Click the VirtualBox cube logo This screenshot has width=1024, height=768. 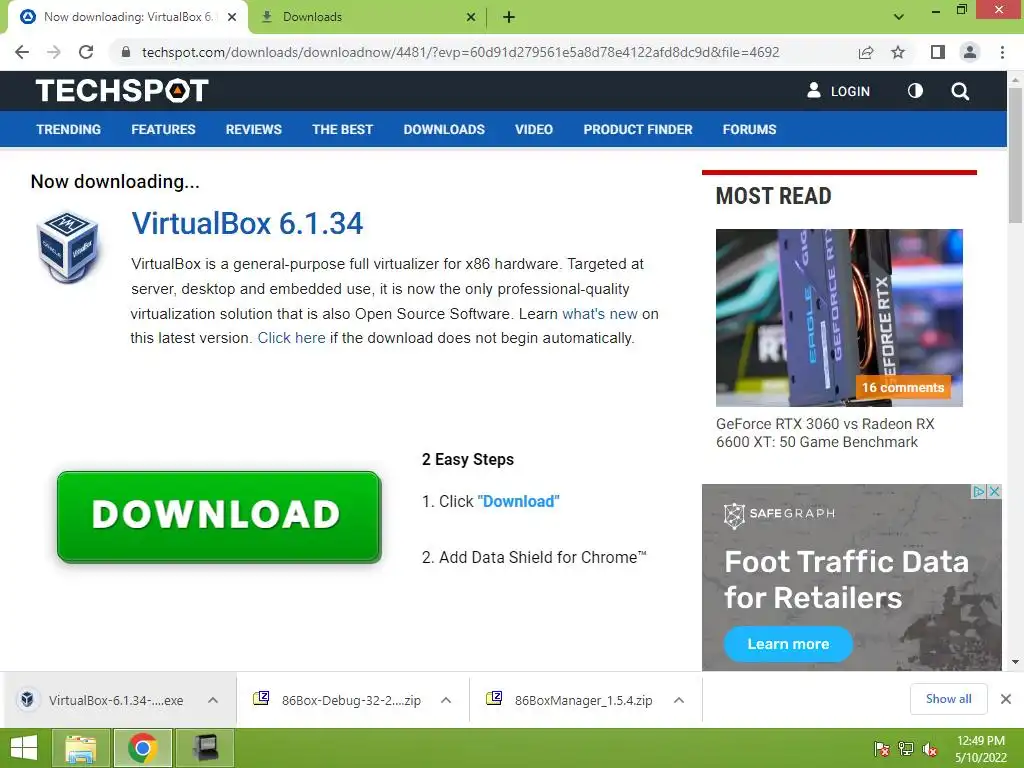pyautogui.click(x=67, y=247)
